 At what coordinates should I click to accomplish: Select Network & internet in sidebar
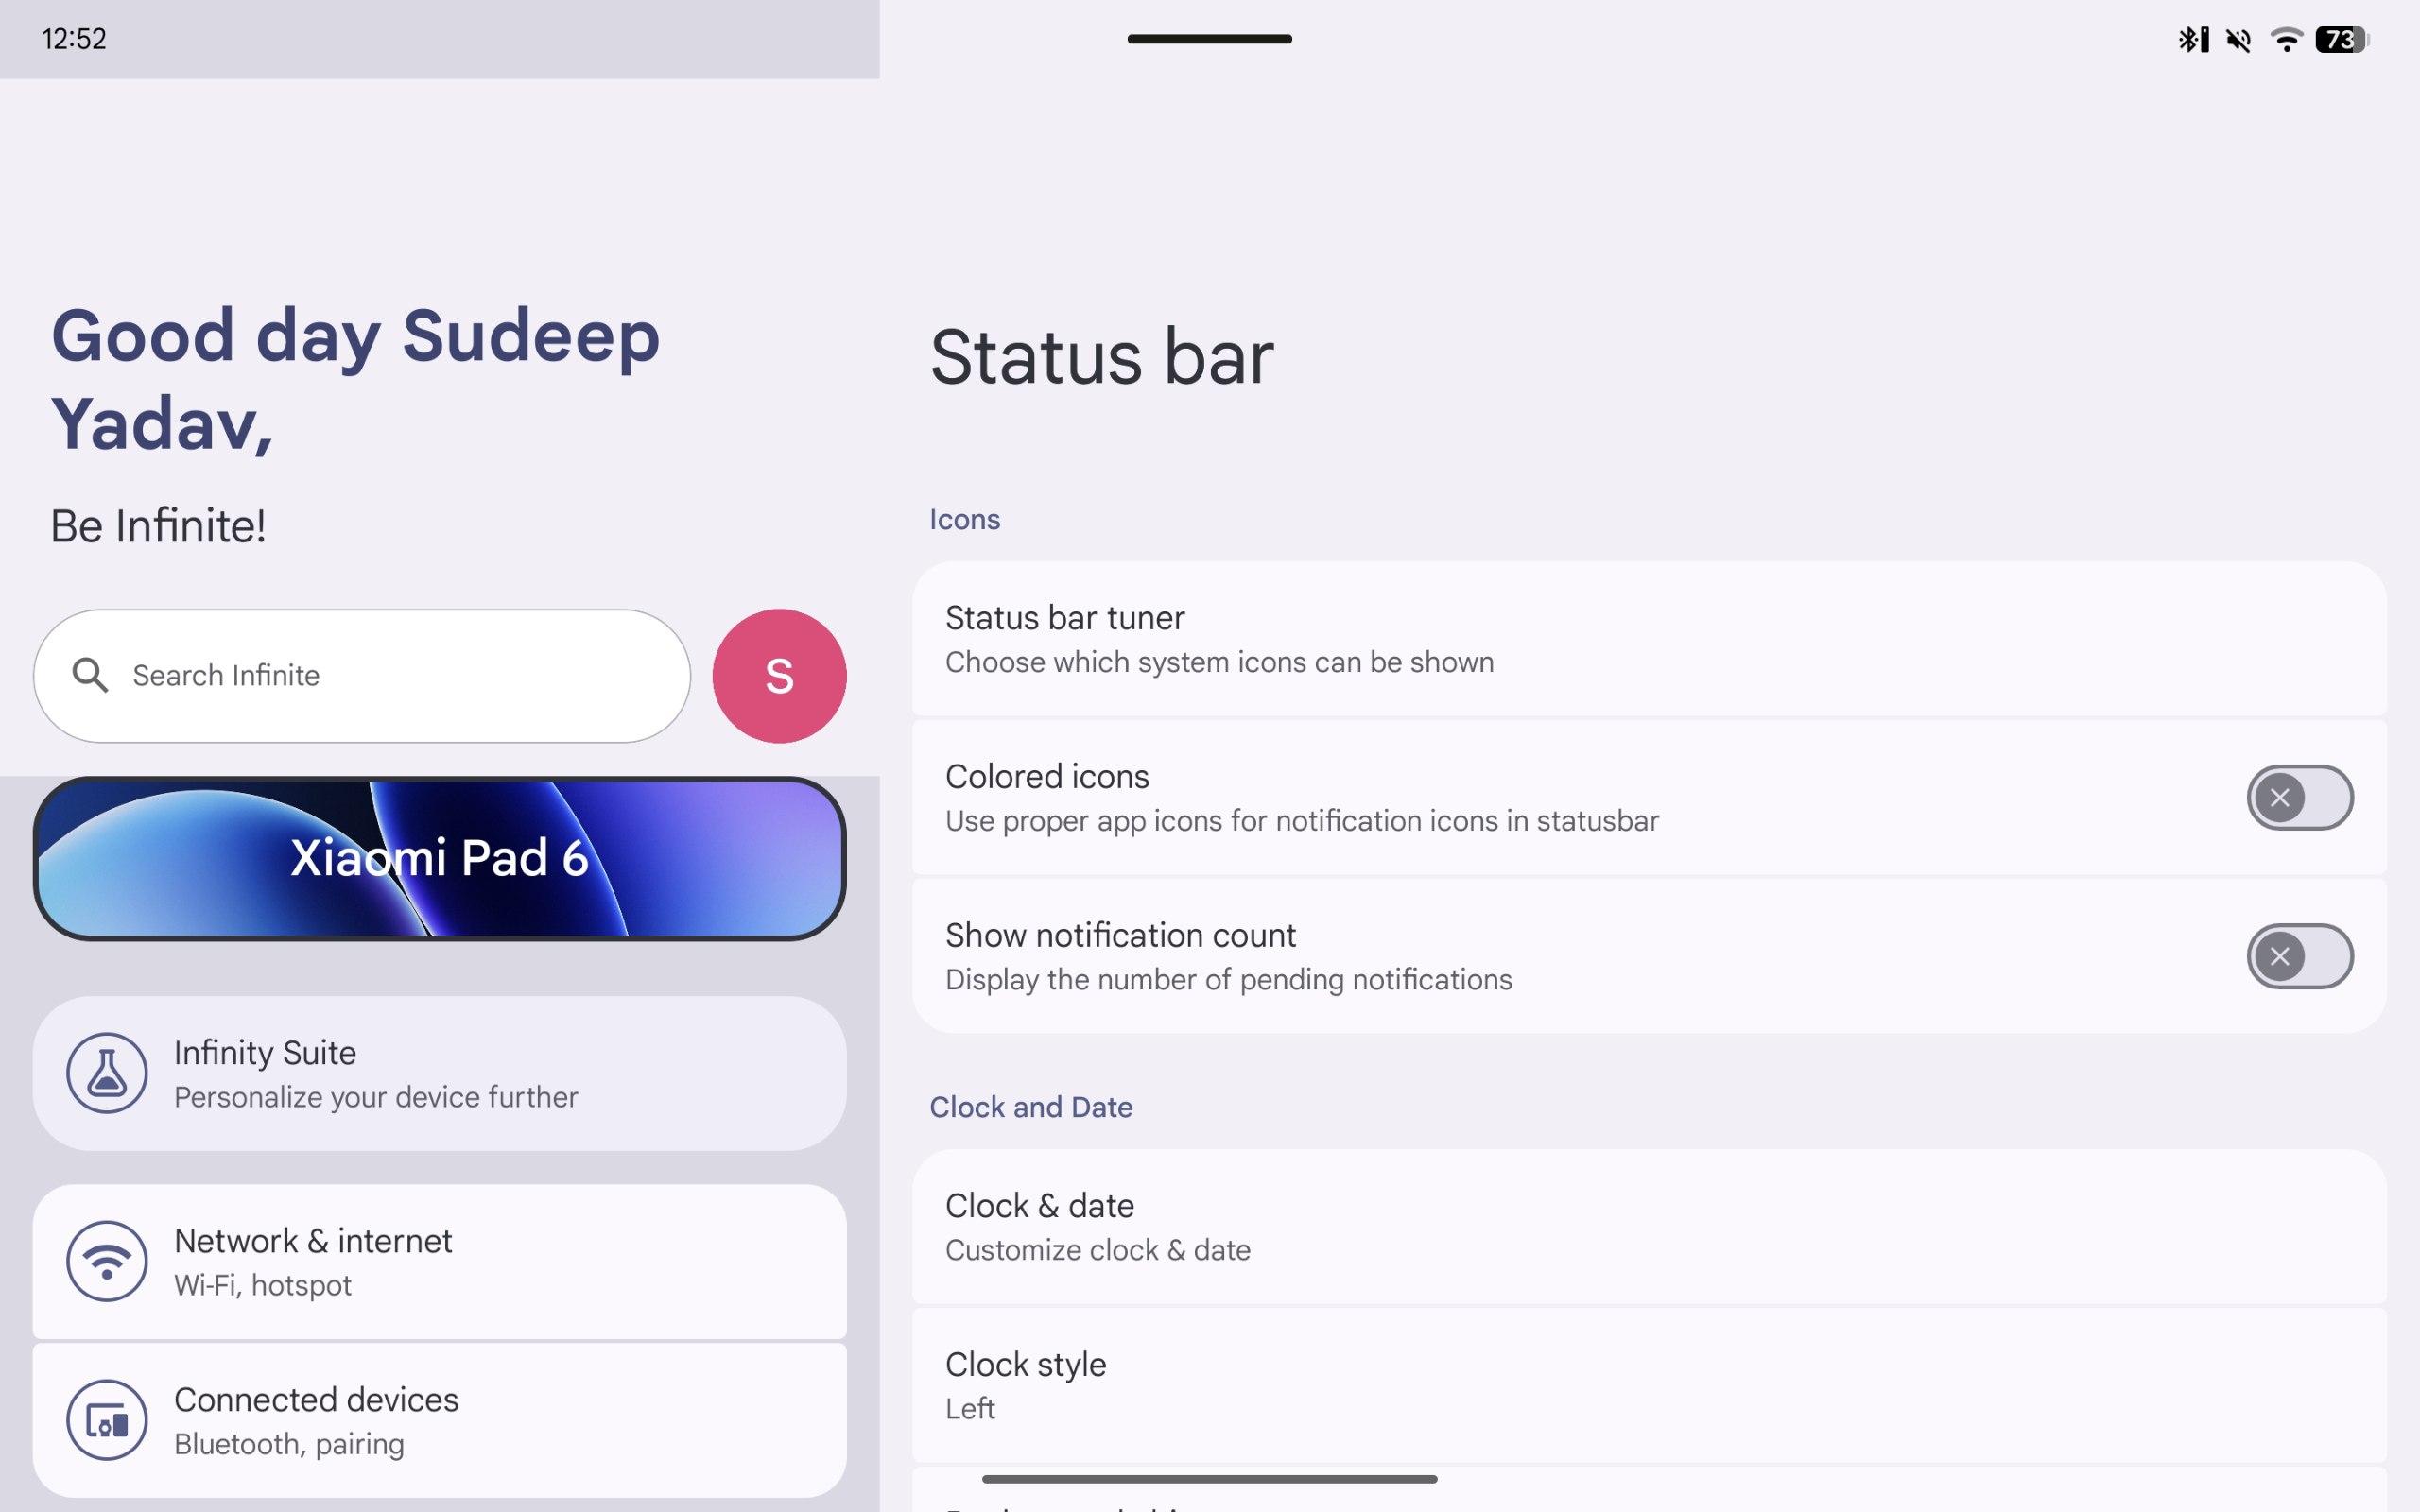439,1261
